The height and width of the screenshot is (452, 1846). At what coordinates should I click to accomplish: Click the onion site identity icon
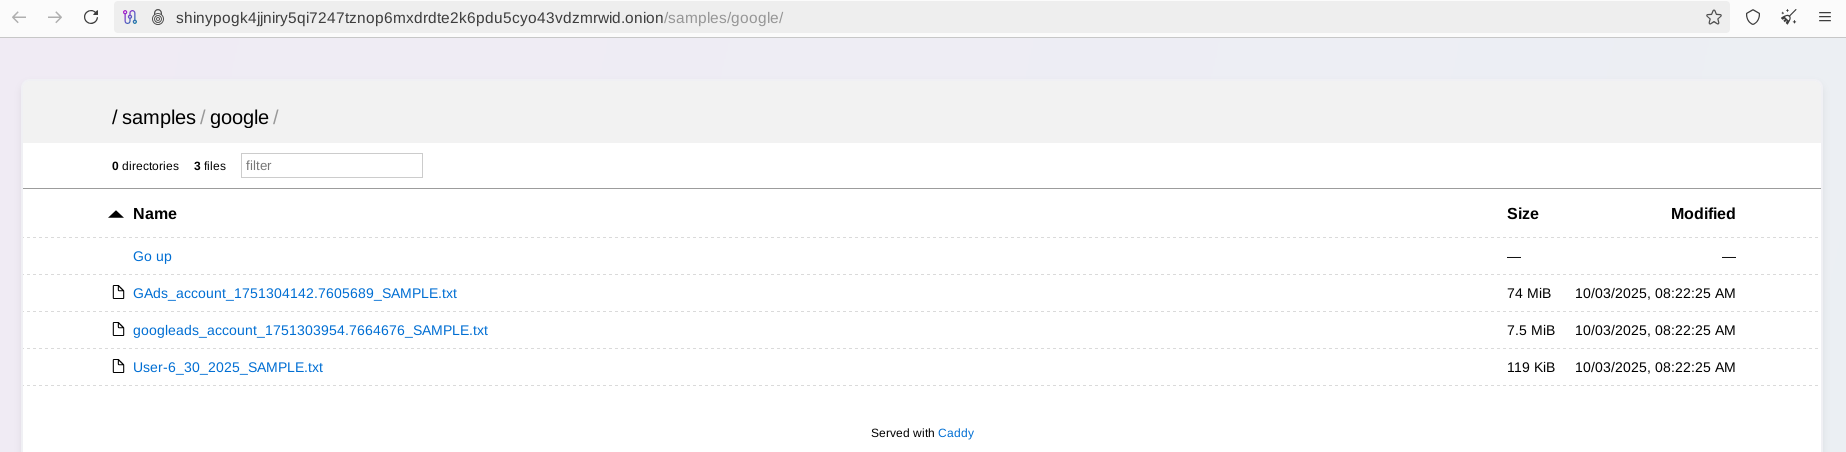click(157, 17)
